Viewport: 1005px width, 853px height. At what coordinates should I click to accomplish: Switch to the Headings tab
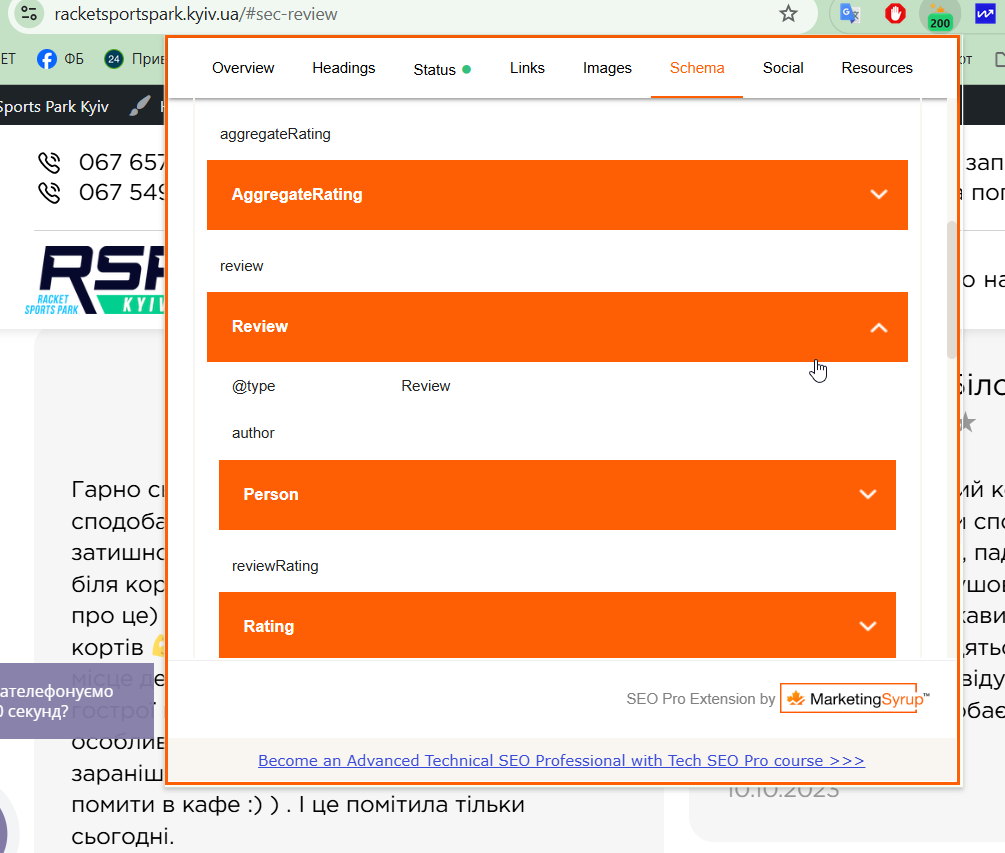point(344,68)
